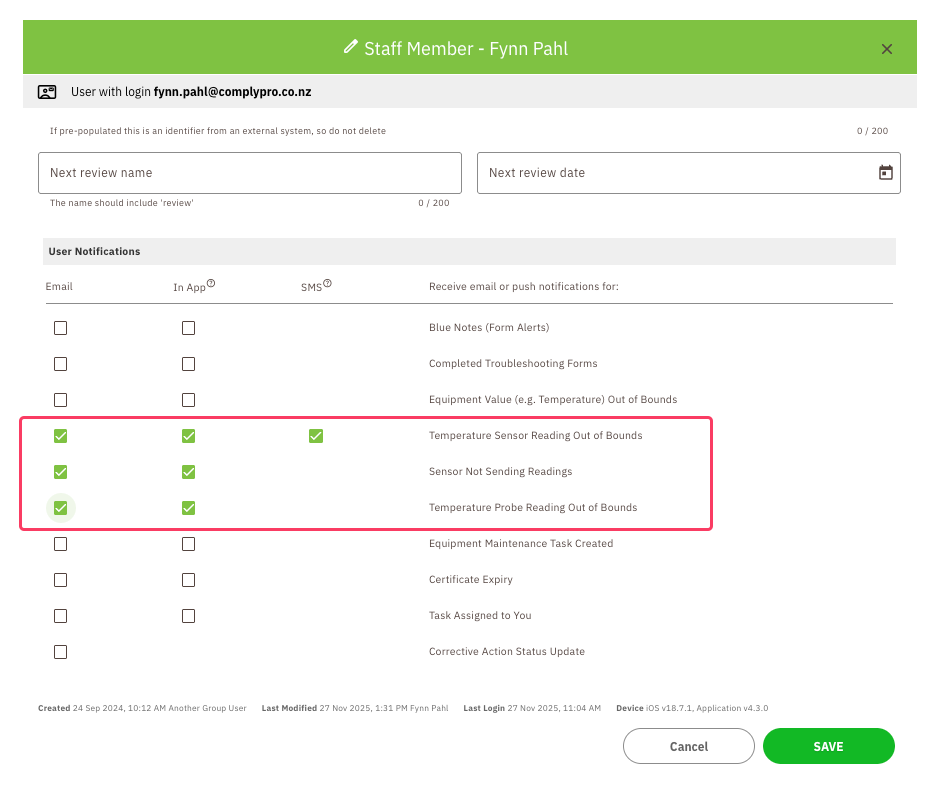Image resolution: width=937 pixels, height=795 pixels.
Task: Click the login email fynn.pahl@complypro.co.nz
Action: click(232, 92)
